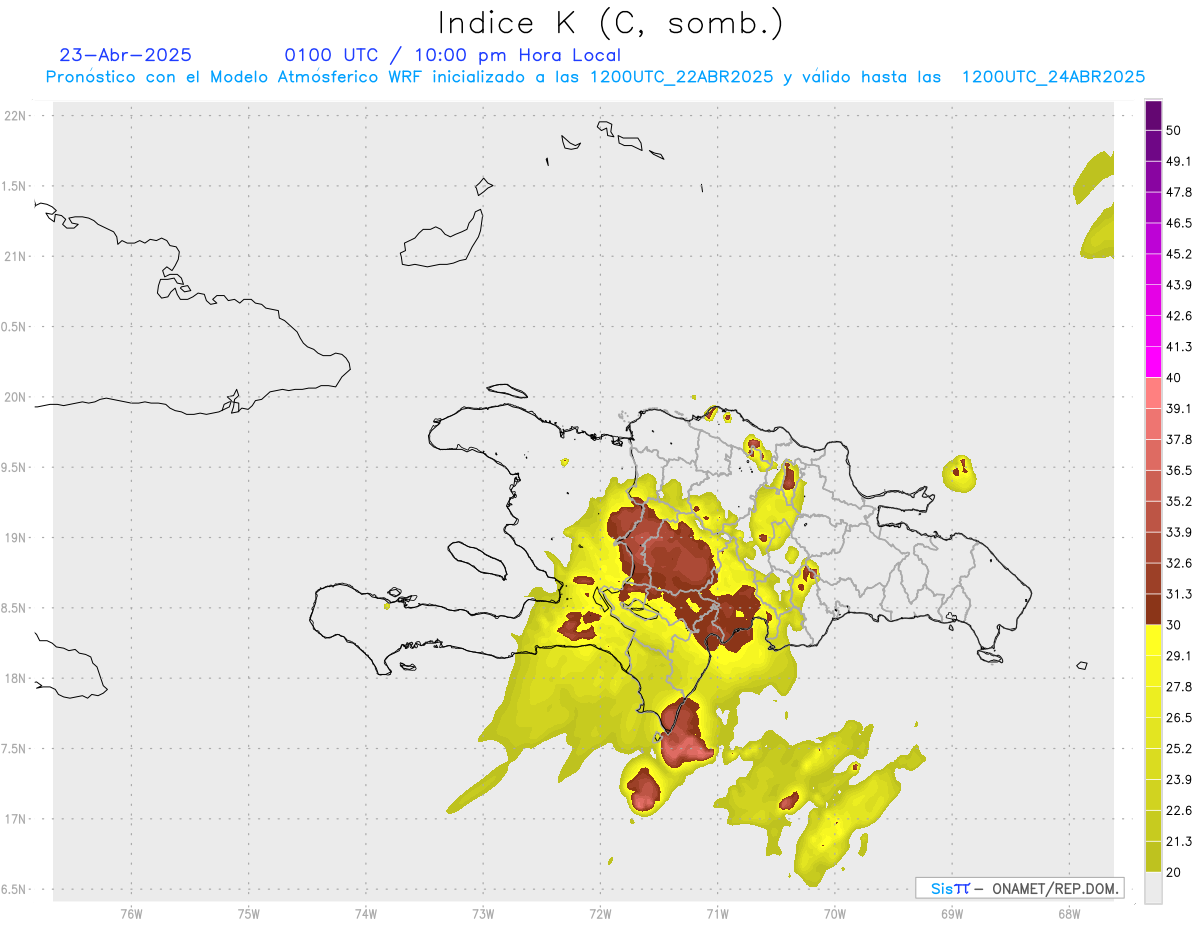
Task: Click the dark brown swatch between 30 and 31.3
Action: pos(1153,609)
